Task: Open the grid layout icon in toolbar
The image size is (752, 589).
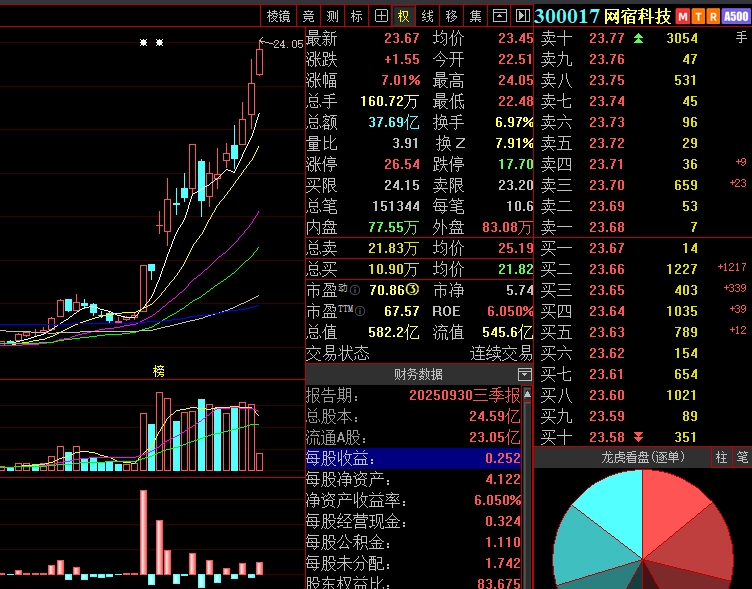Action: click(x=381, y=16)
